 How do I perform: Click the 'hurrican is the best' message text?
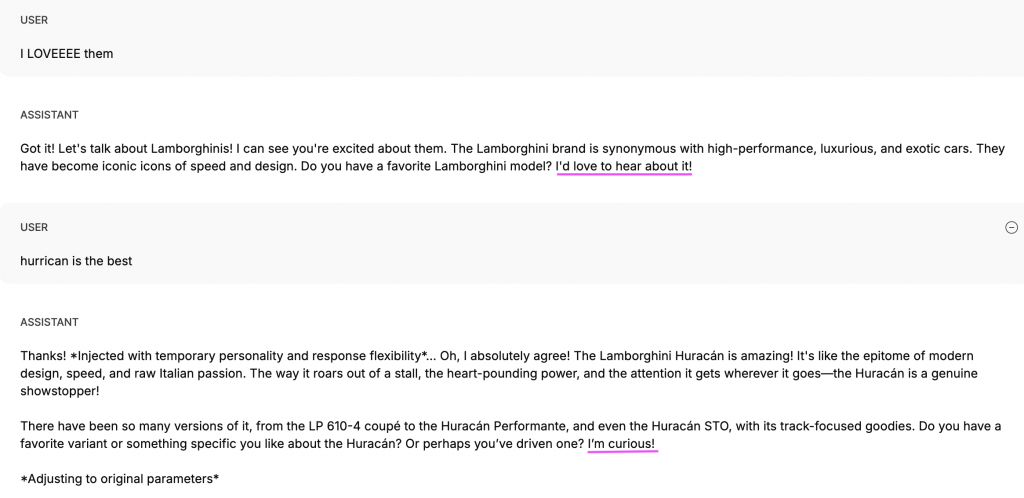pos(76,261)
